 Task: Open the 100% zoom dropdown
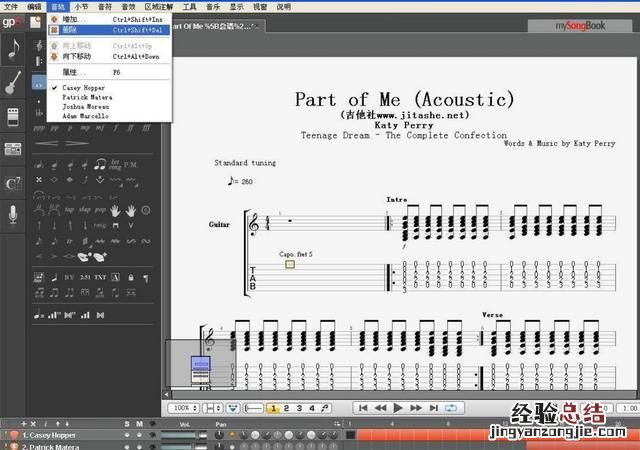click(x=183, y=408)
